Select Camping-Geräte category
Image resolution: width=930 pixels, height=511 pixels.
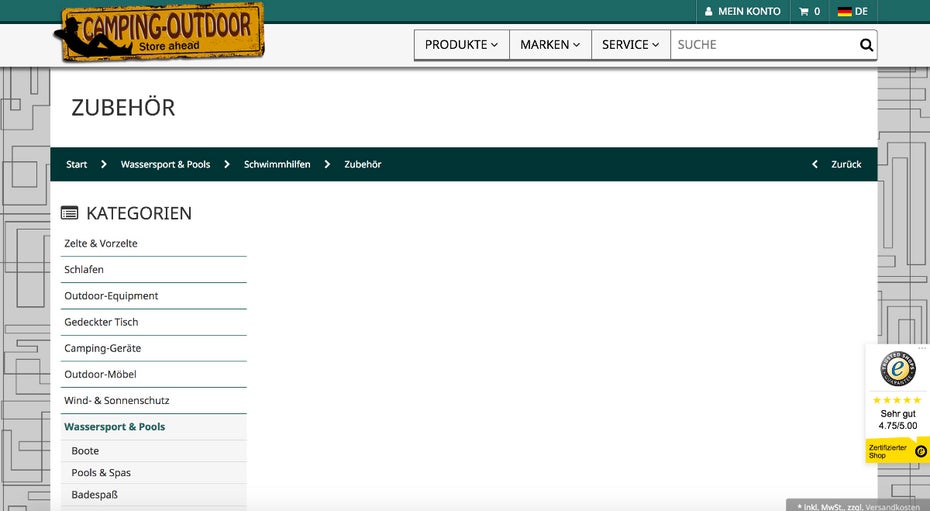point(103,348)
